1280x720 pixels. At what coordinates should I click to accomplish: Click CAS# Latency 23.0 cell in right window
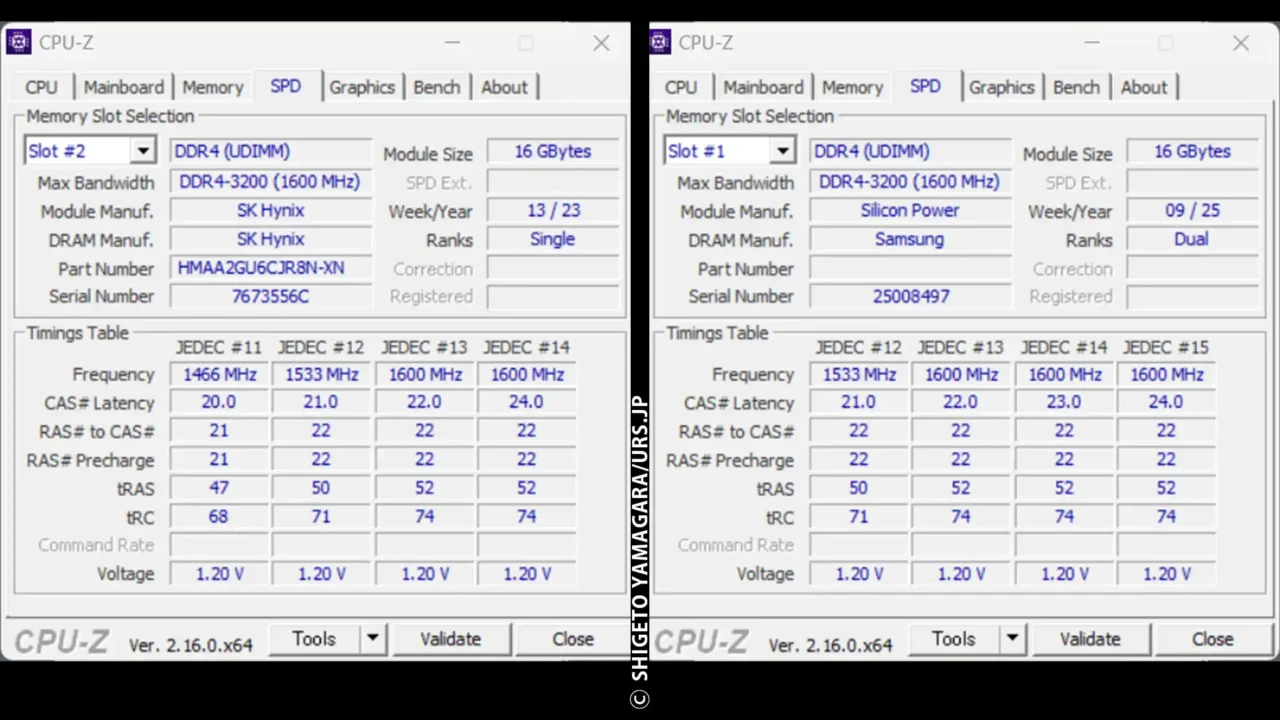[x=1064, y=402]
